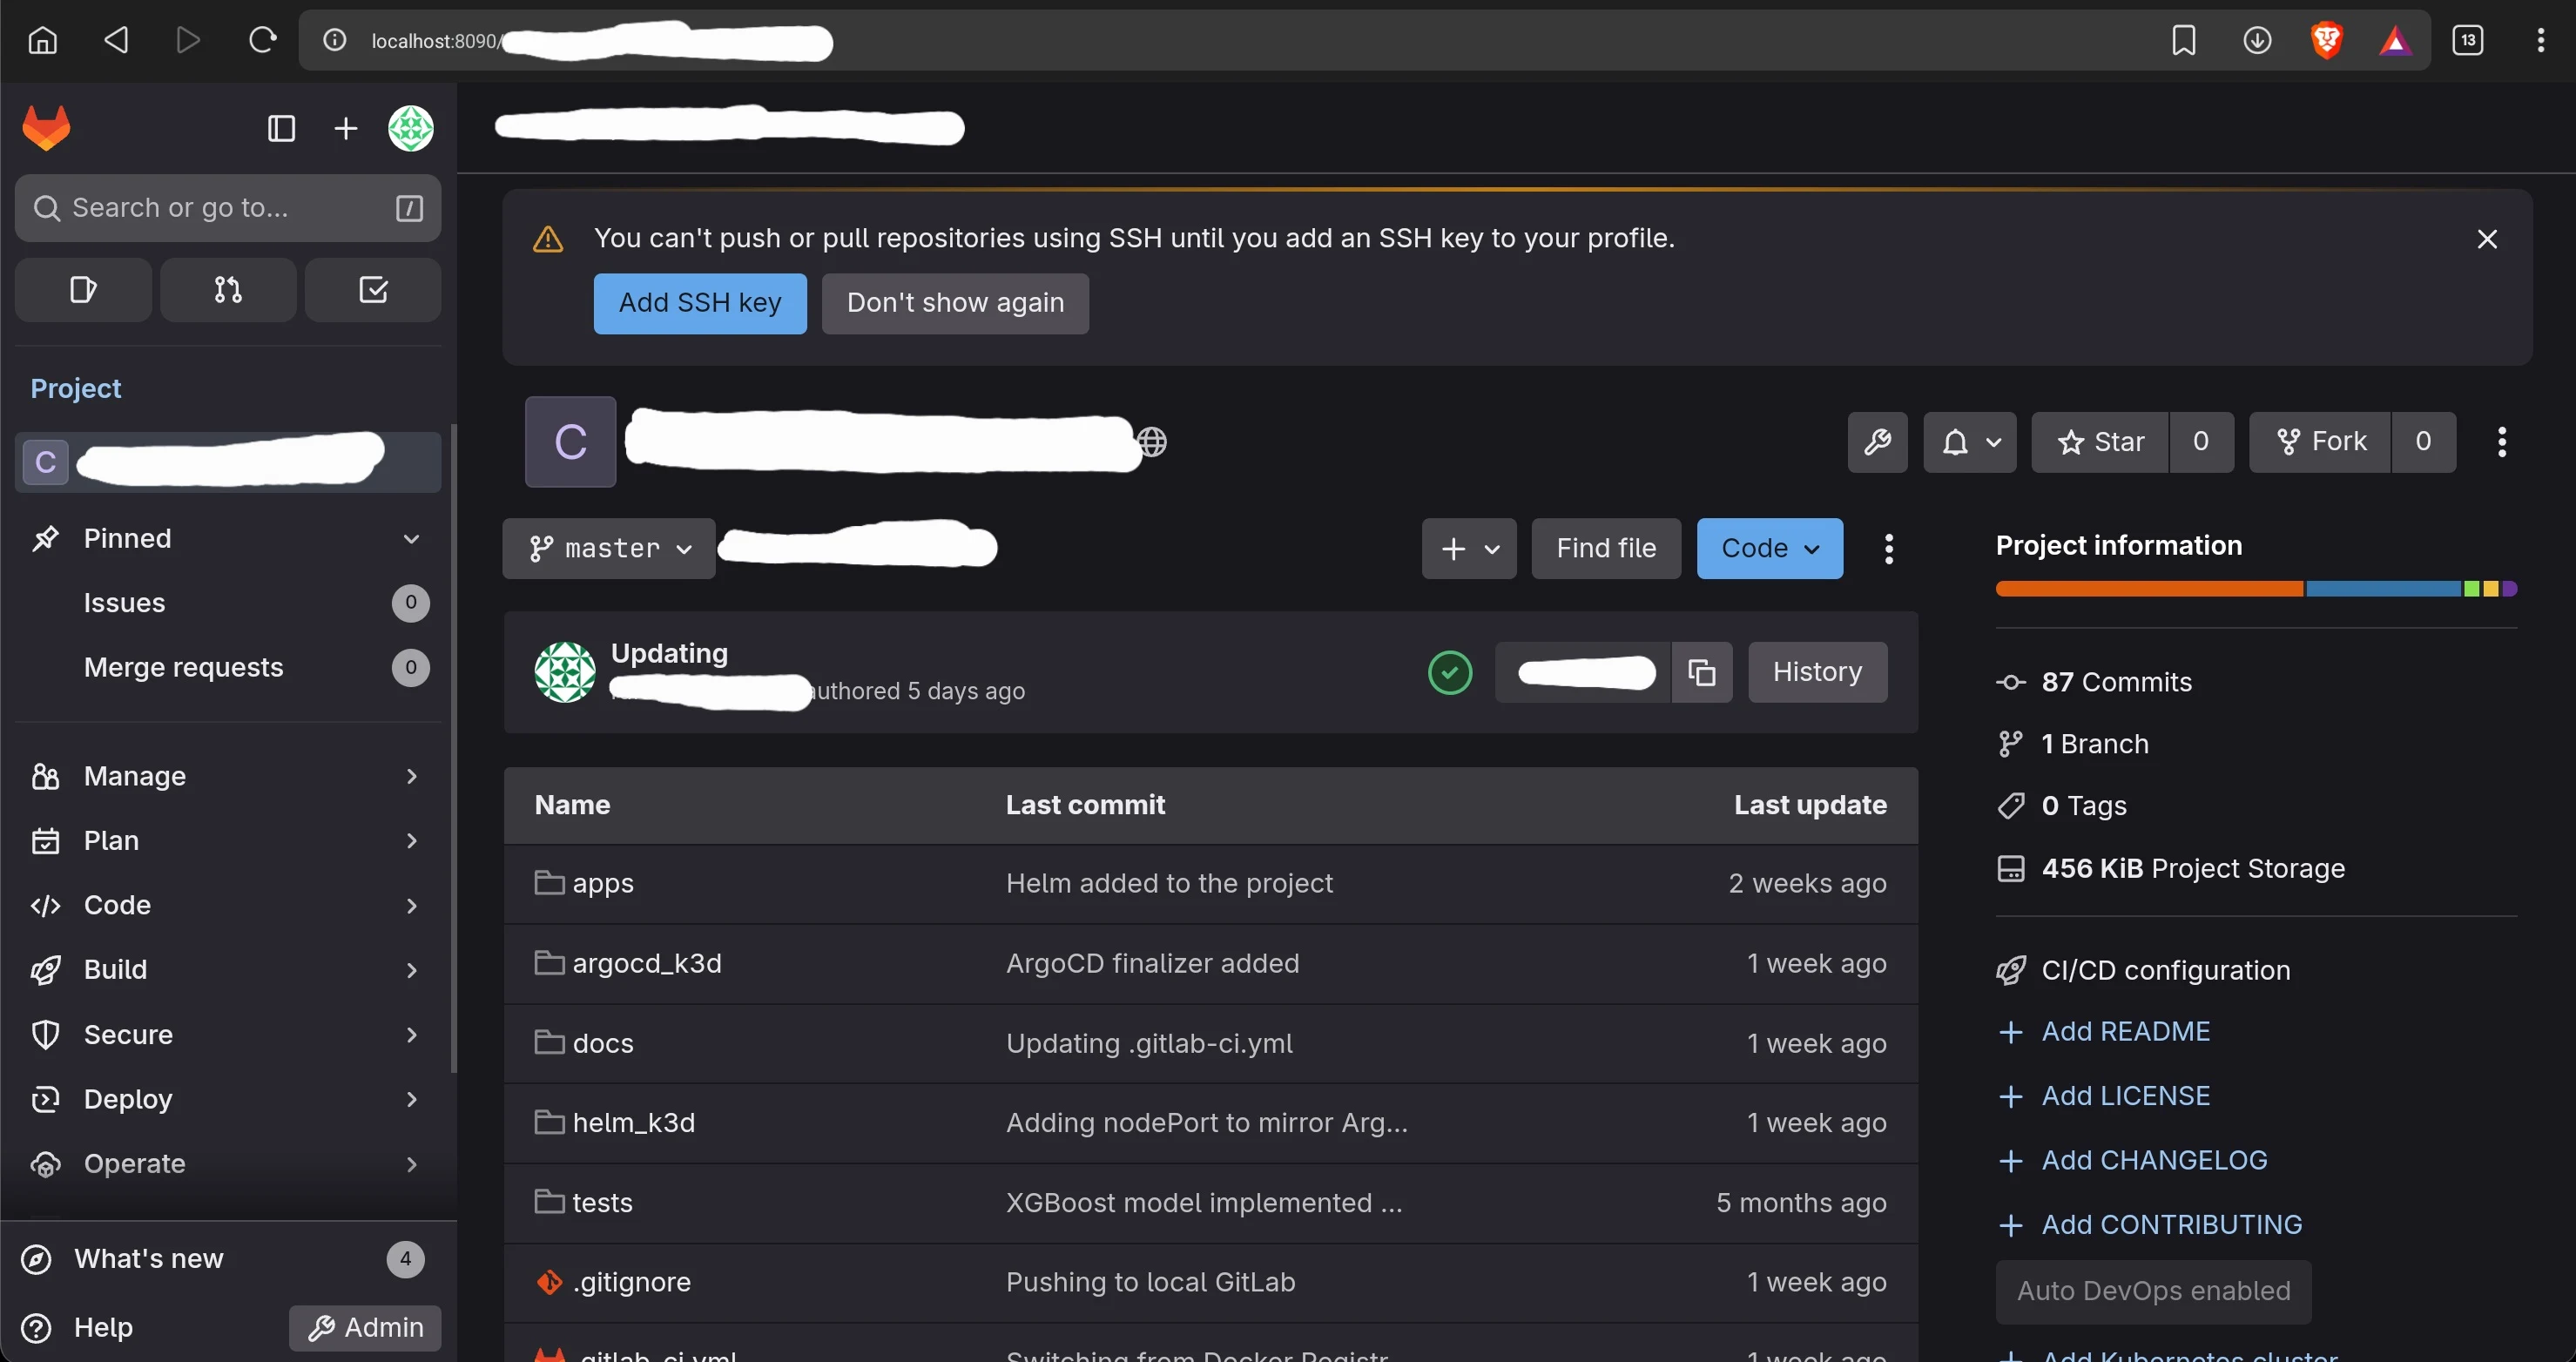
Task: View 87 Commits link
Action: (2116, 682)
